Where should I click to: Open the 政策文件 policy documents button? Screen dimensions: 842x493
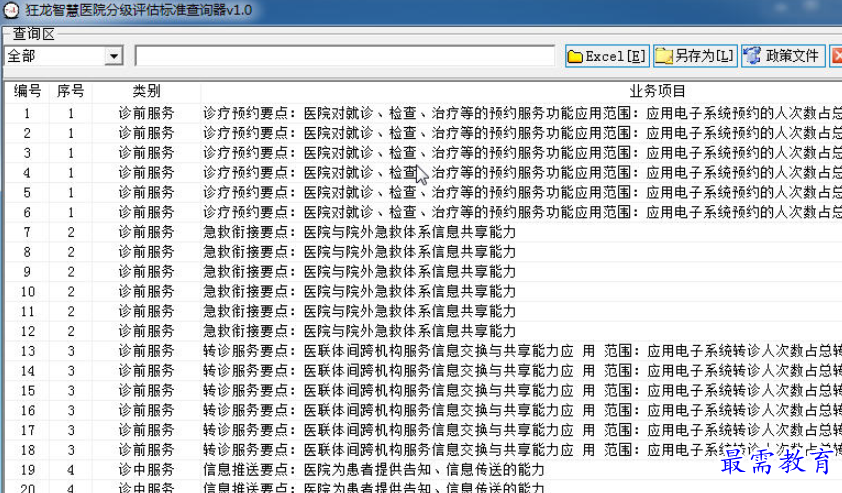coord(783,56)
